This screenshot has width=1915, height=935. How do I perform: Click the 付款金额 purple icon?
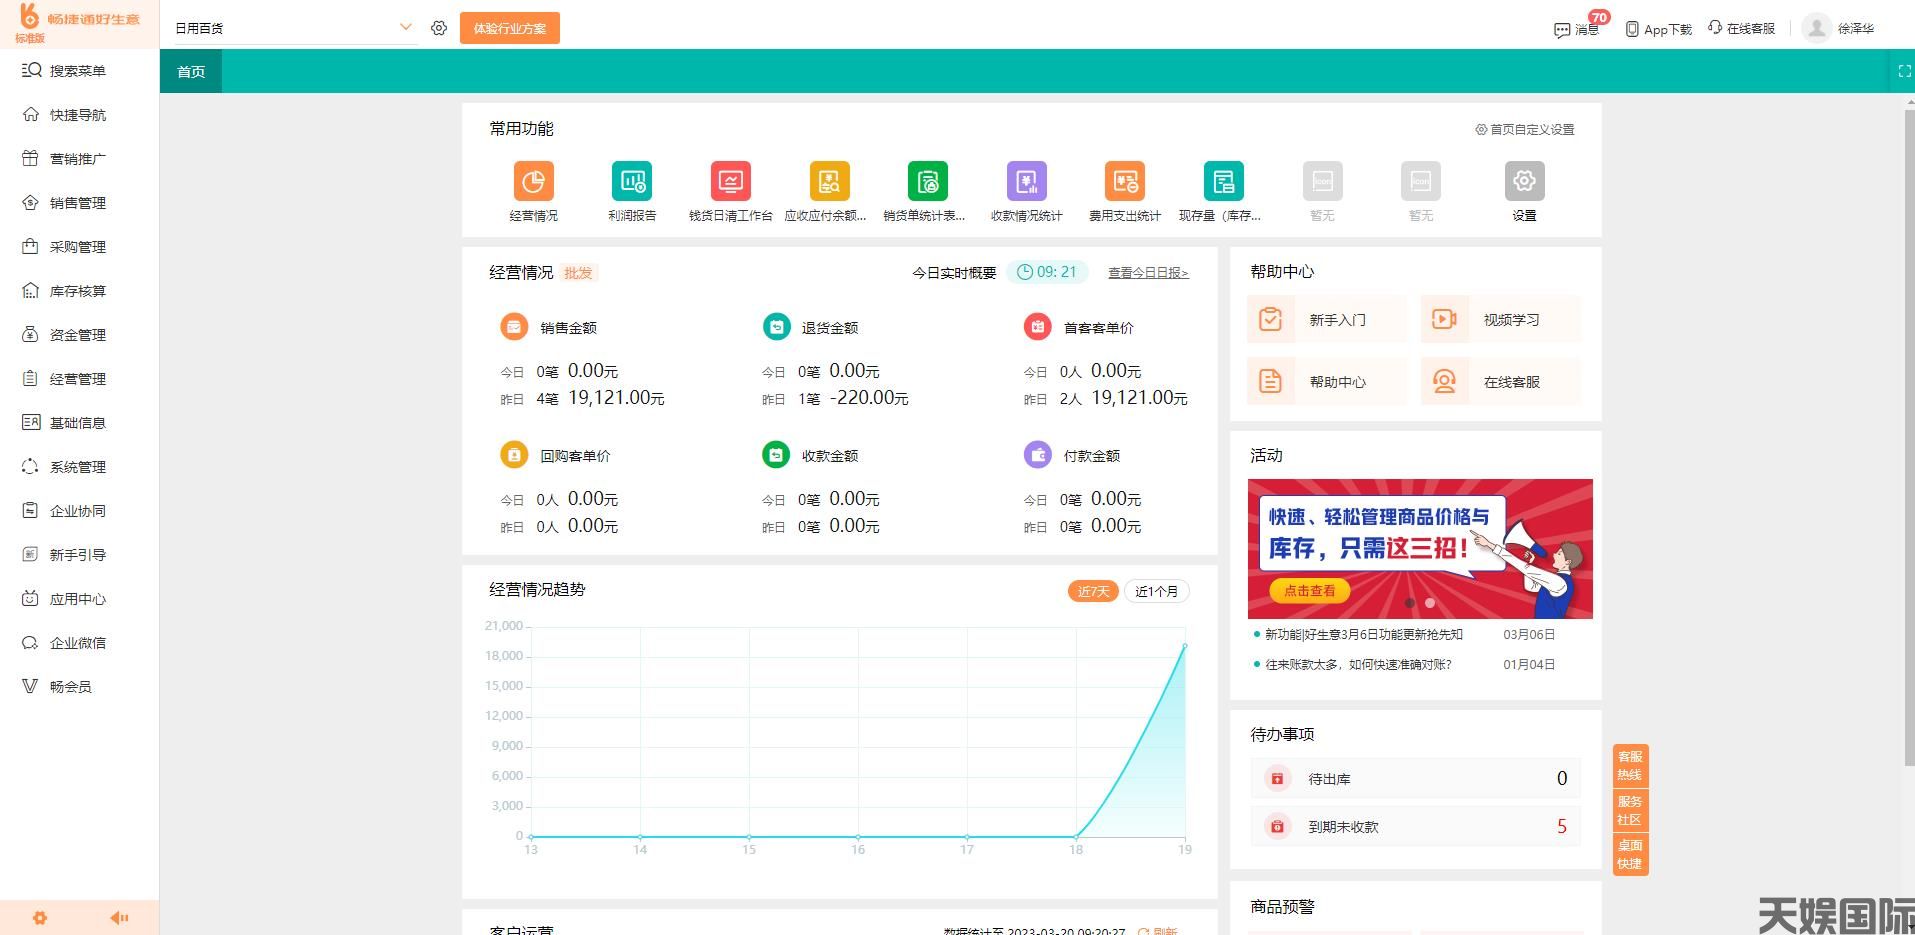[x=1038, y=454]
